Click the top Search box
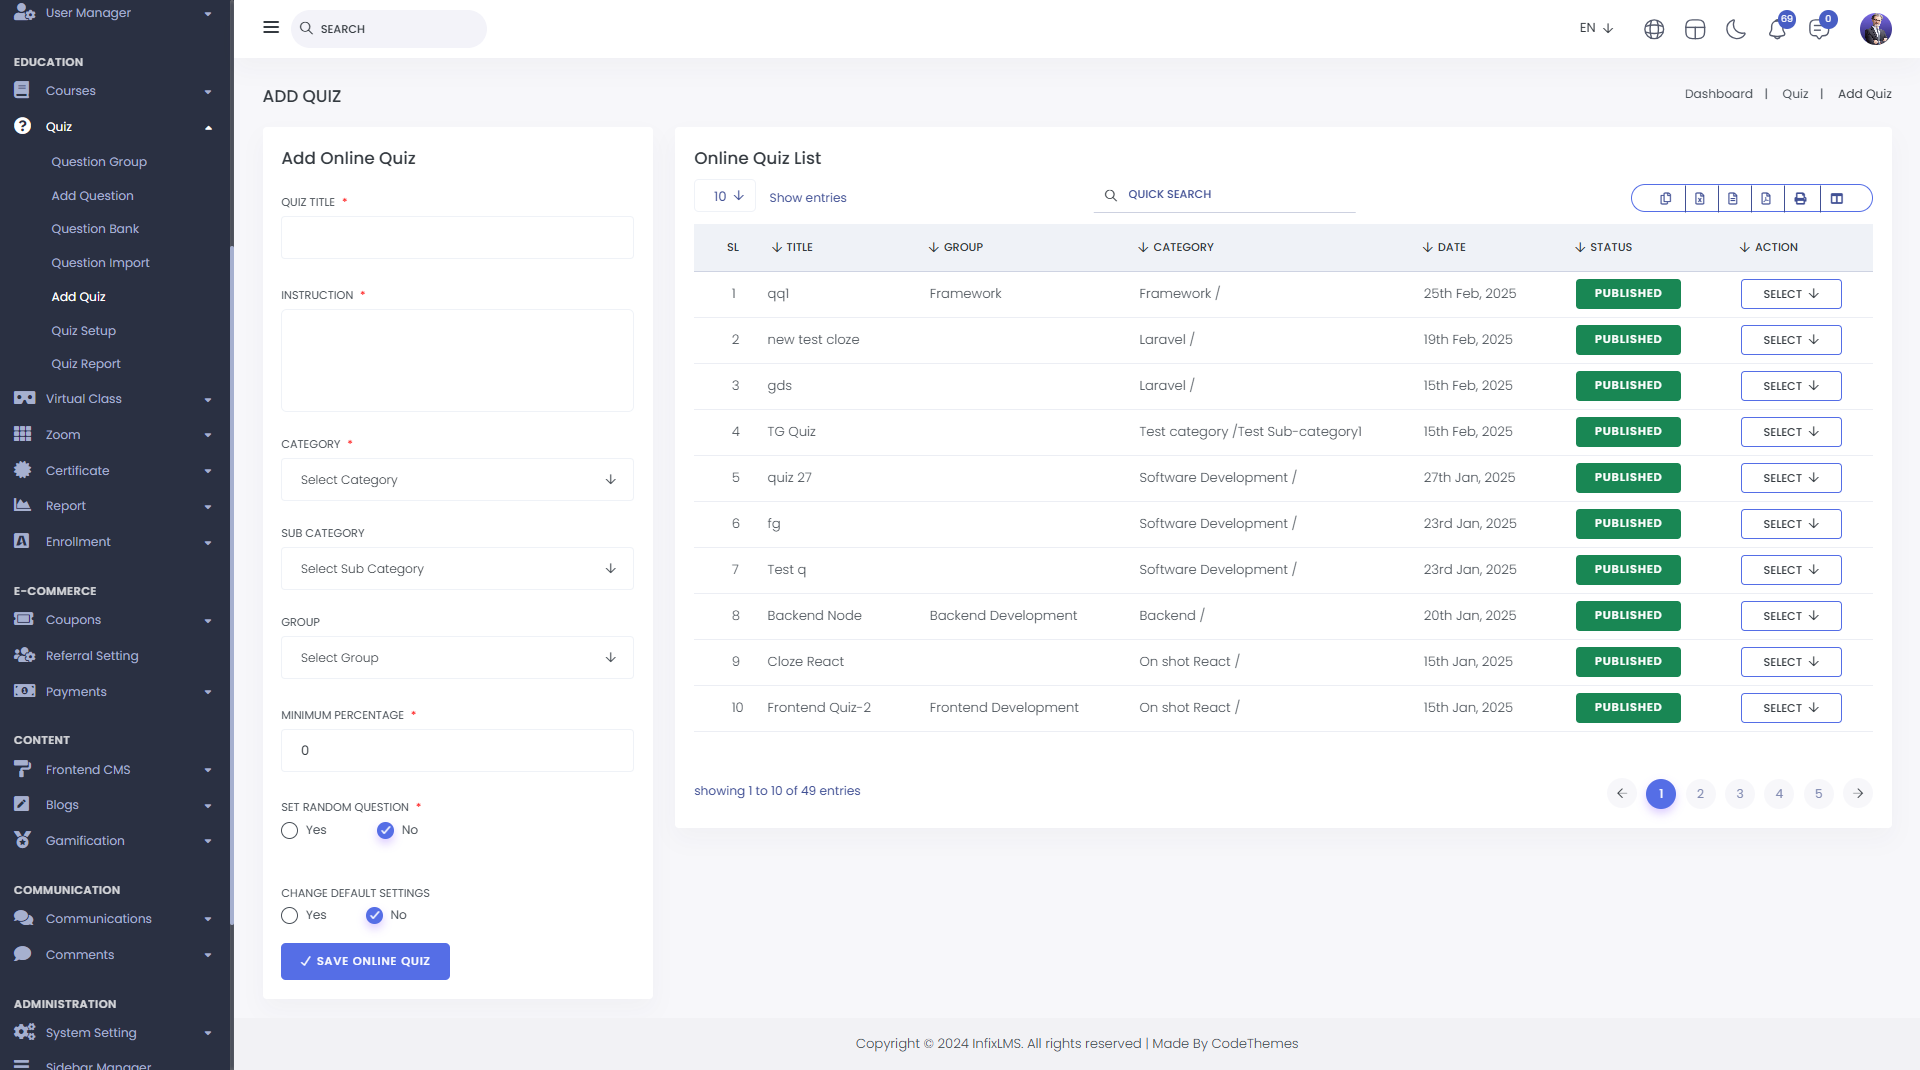 pyautogui.click(x=389, y=29)
